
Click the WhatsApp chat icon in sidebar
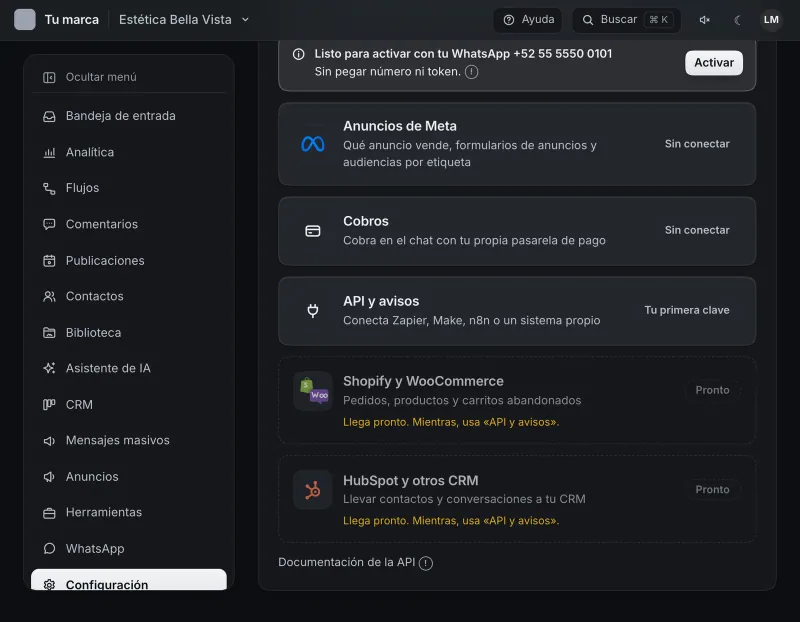point(49,549)
